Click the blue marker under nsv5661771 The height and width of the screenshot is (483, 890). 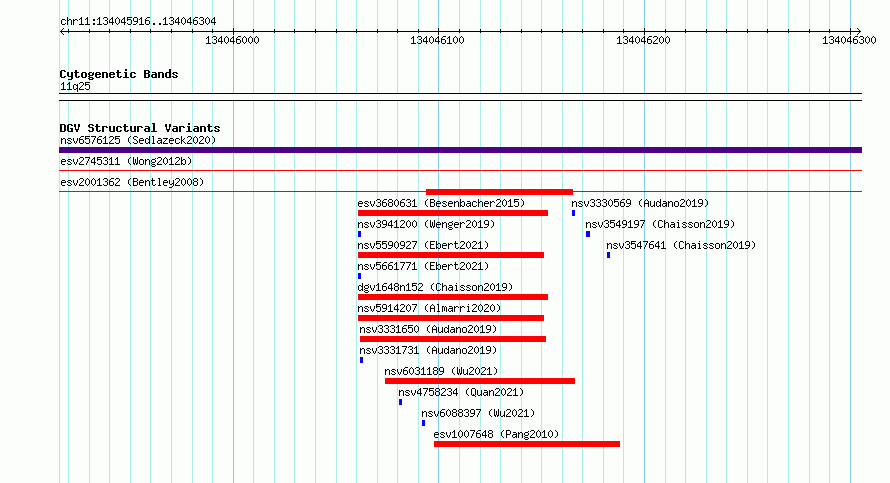(x=359, y=276)
